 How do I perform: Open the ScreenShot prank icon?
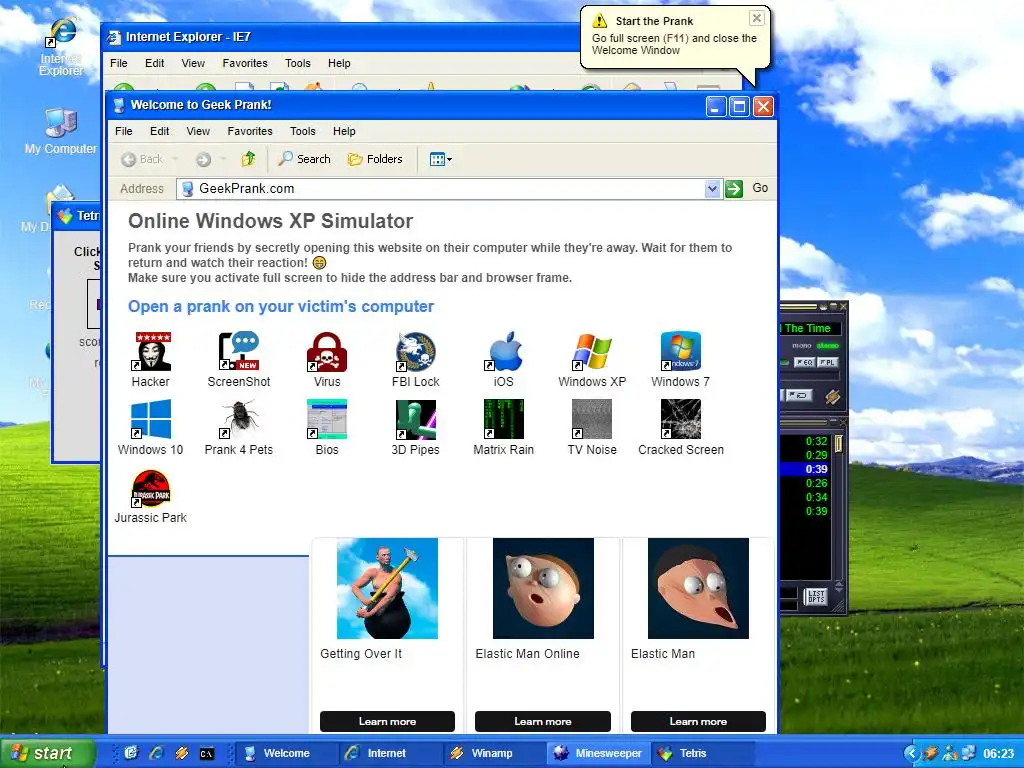click(238, 359)
